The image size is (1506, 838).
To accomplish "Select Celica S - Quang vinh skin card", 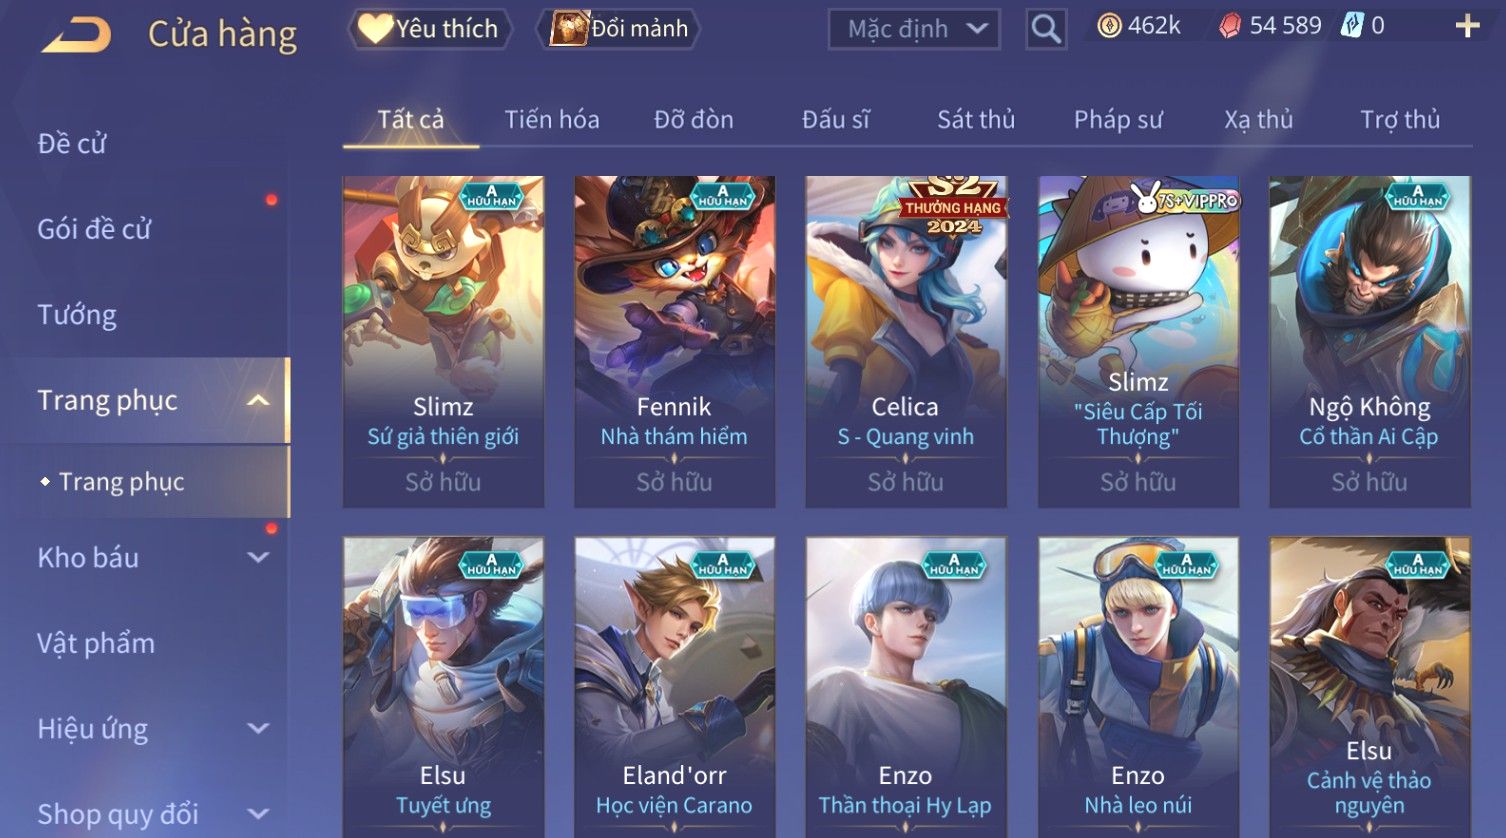I will (906, 342).
